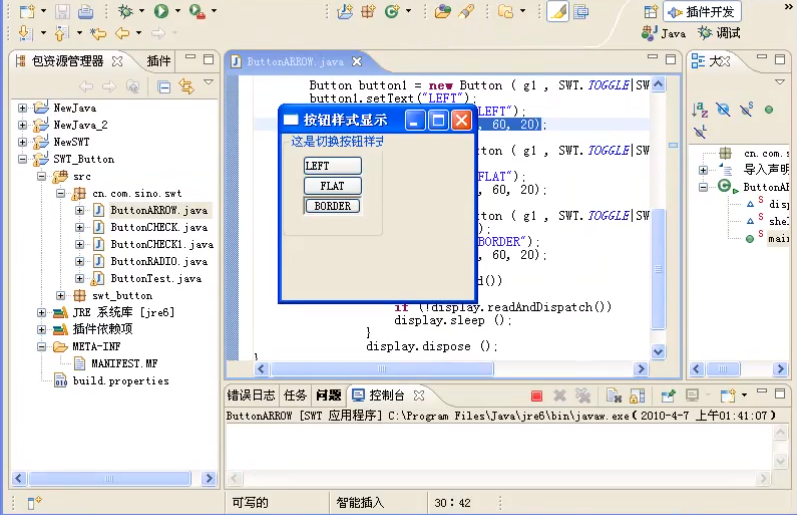This screenshot has height=515, width=797.
Task: Select ButtonCHECK.java in the package explorer
Action: [159, 227]
